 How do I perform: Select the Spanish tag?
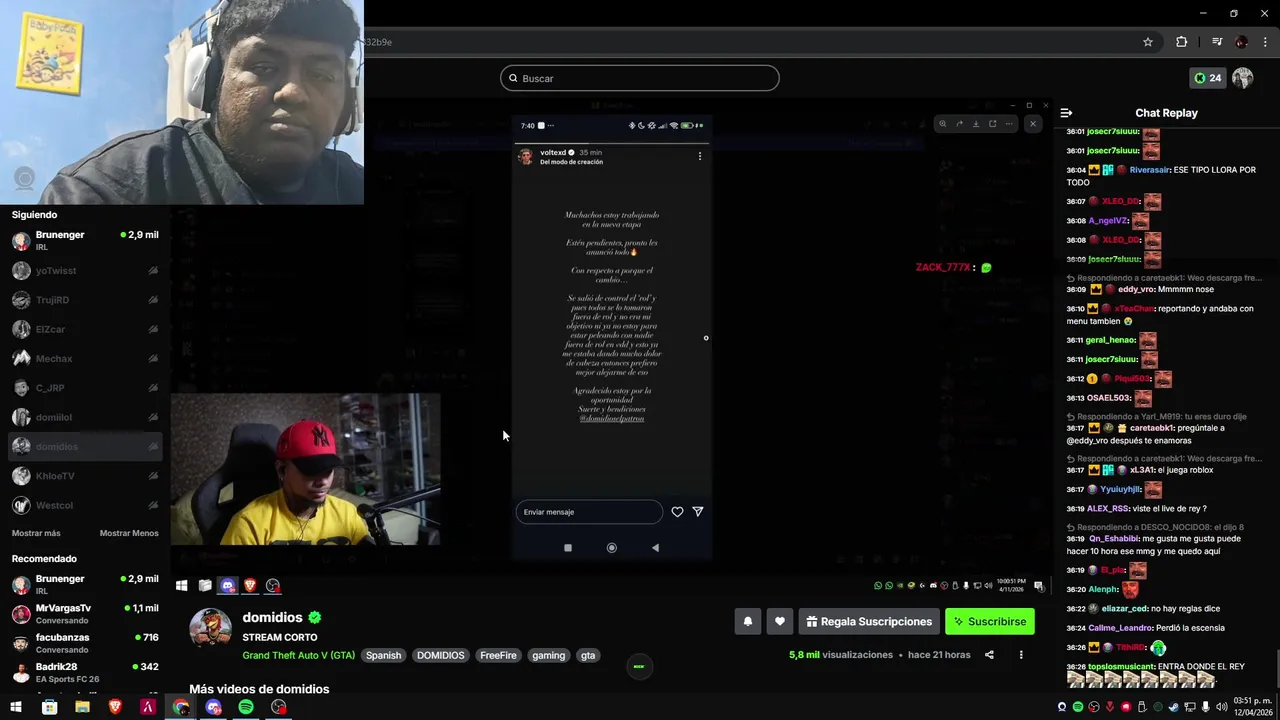pos(383,655)
